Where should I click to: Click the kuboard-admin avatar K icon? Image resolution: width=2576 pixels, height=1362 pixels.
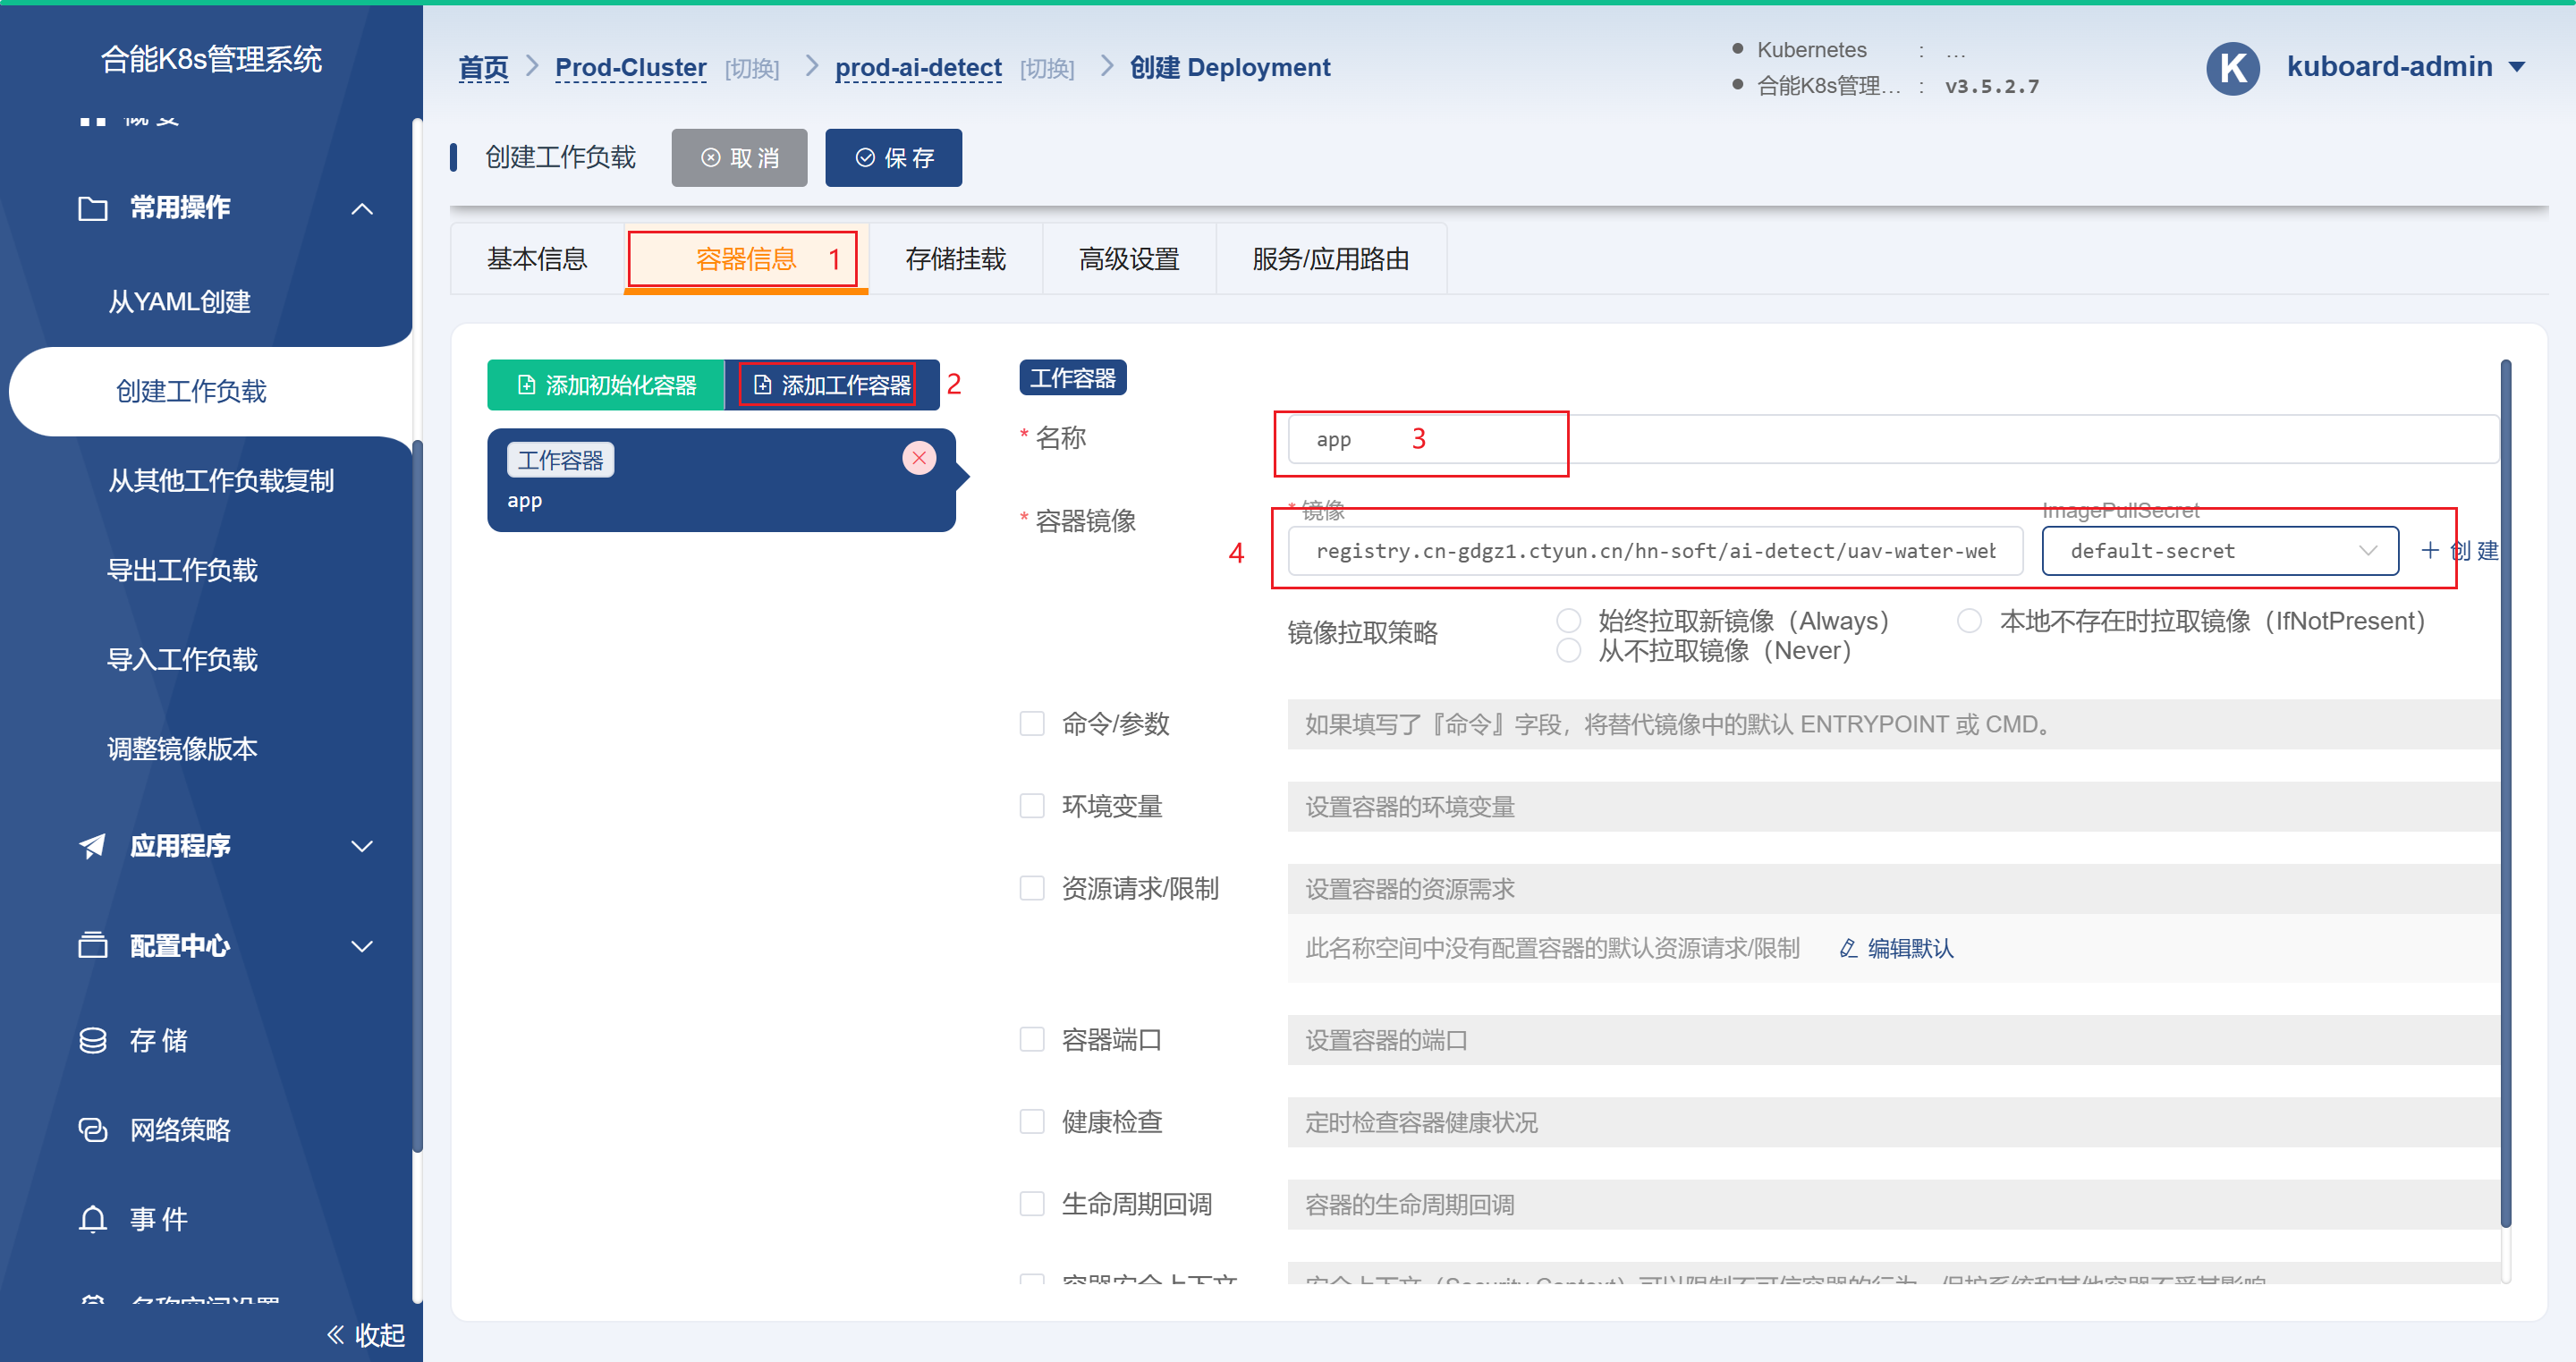2232,68
